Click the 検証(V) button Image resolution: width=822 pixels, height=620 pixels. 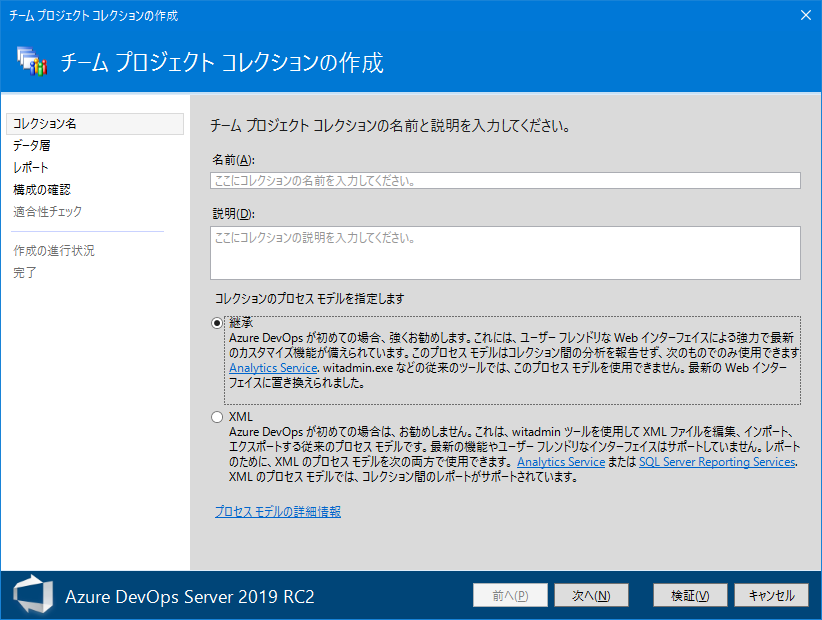coord(690,595)
